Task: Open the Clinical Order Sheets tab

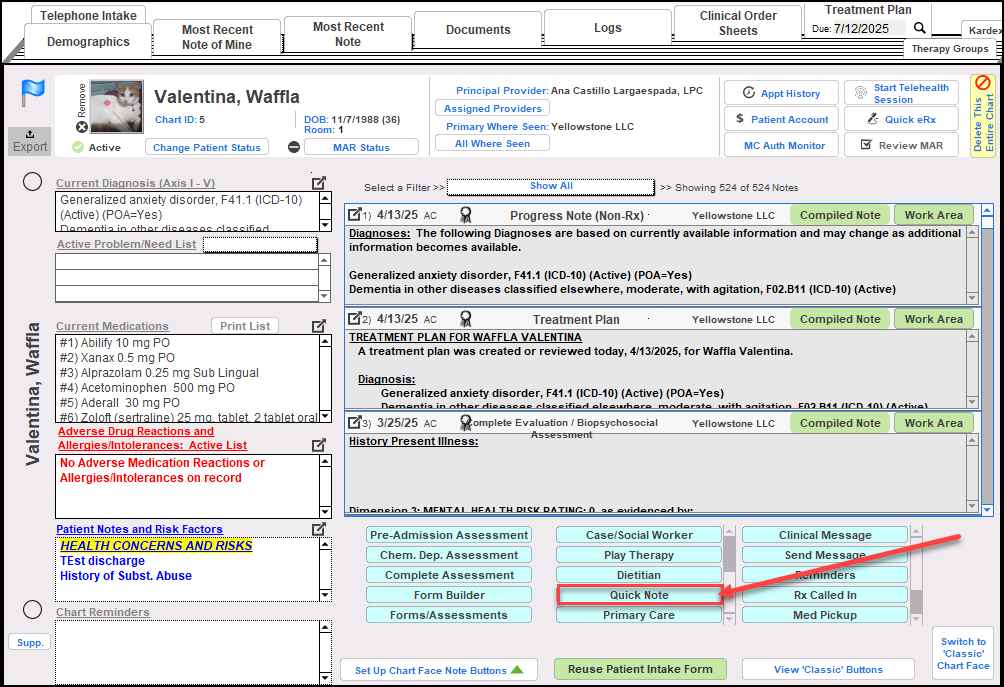Action: coord(738,23)
